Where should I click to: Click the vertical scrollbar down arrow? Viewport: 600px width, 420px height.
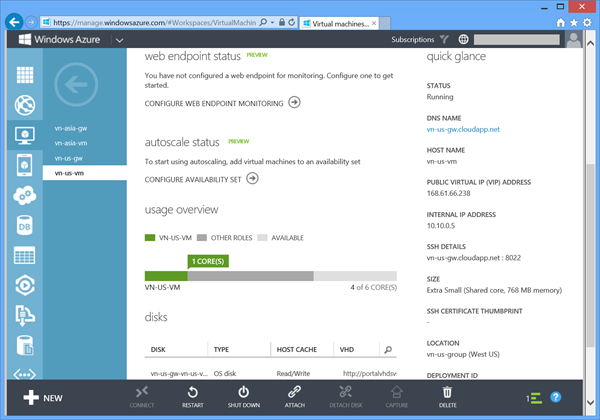pos(590,402)
